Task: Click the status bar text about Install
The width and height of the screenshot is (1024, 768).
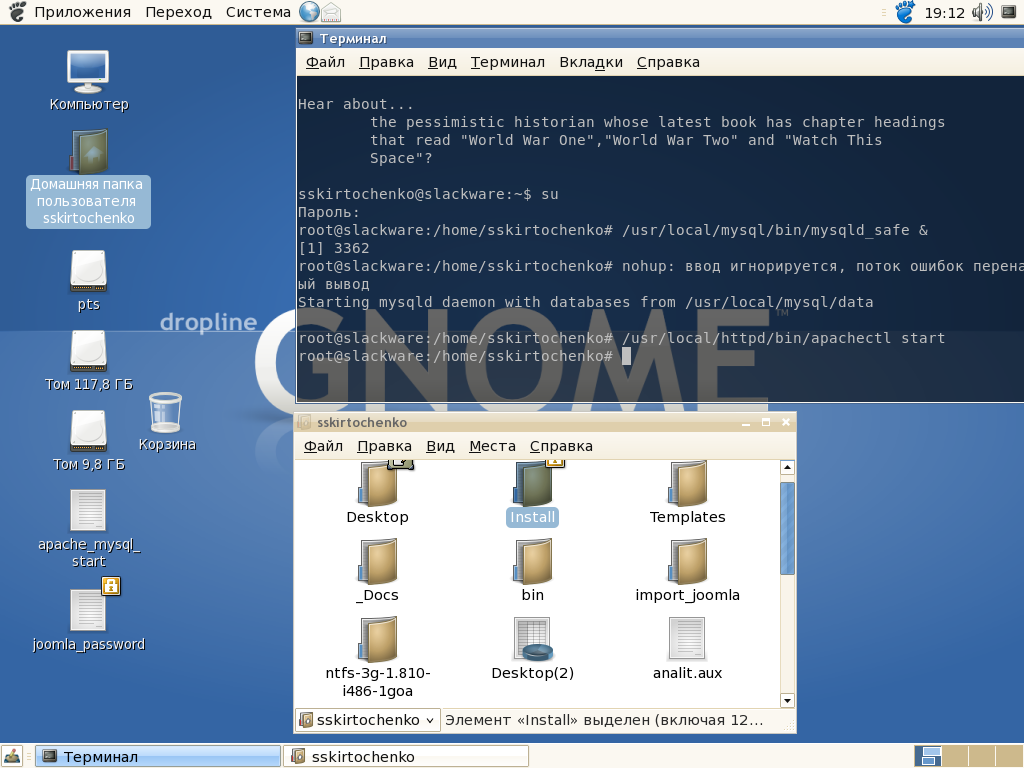Action: [x=604, y=720]
